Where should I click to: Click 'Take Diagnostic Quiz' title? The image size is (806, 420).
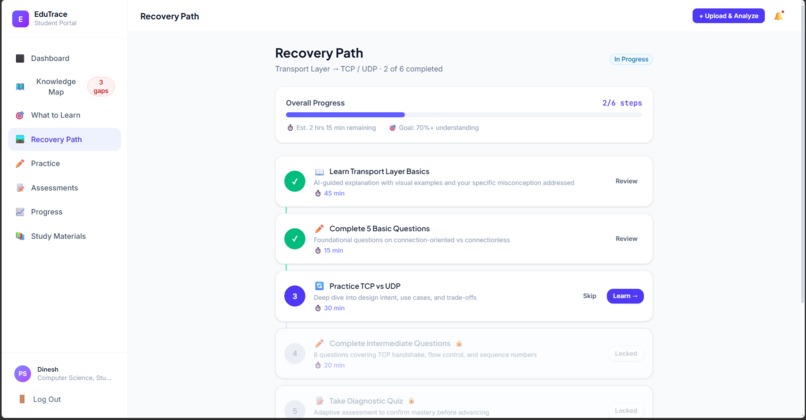pyautogui.click(x=366, y=400)
